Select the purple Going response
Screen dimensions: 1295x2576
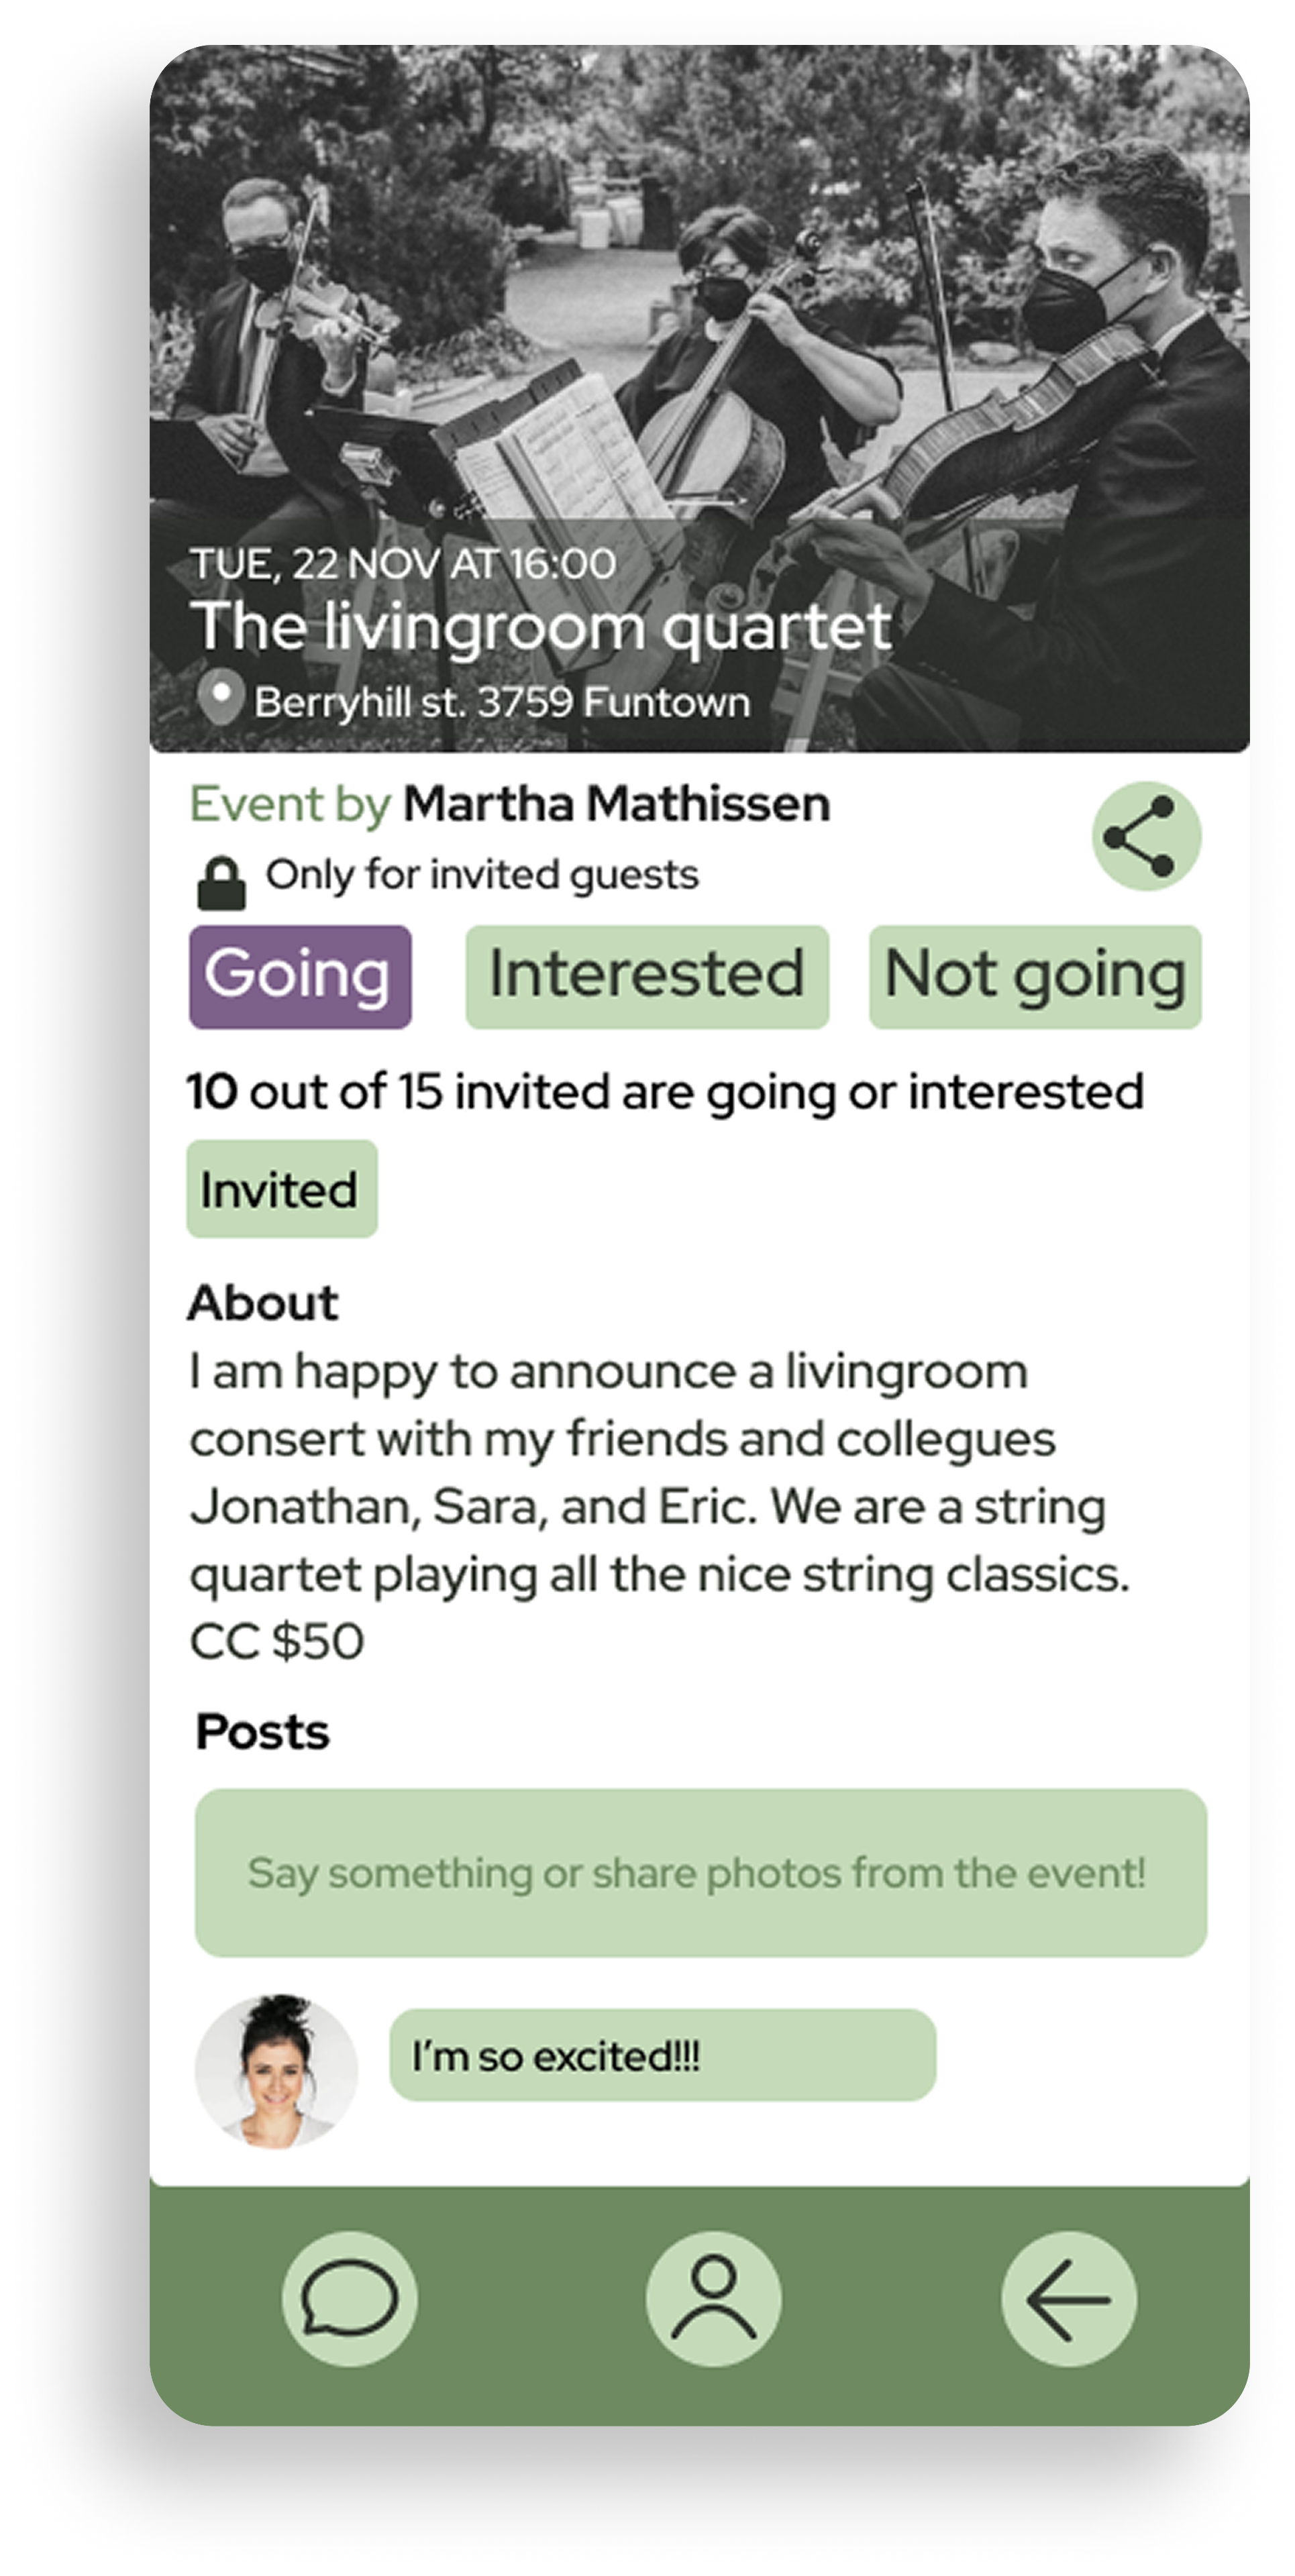coord(300,976)
